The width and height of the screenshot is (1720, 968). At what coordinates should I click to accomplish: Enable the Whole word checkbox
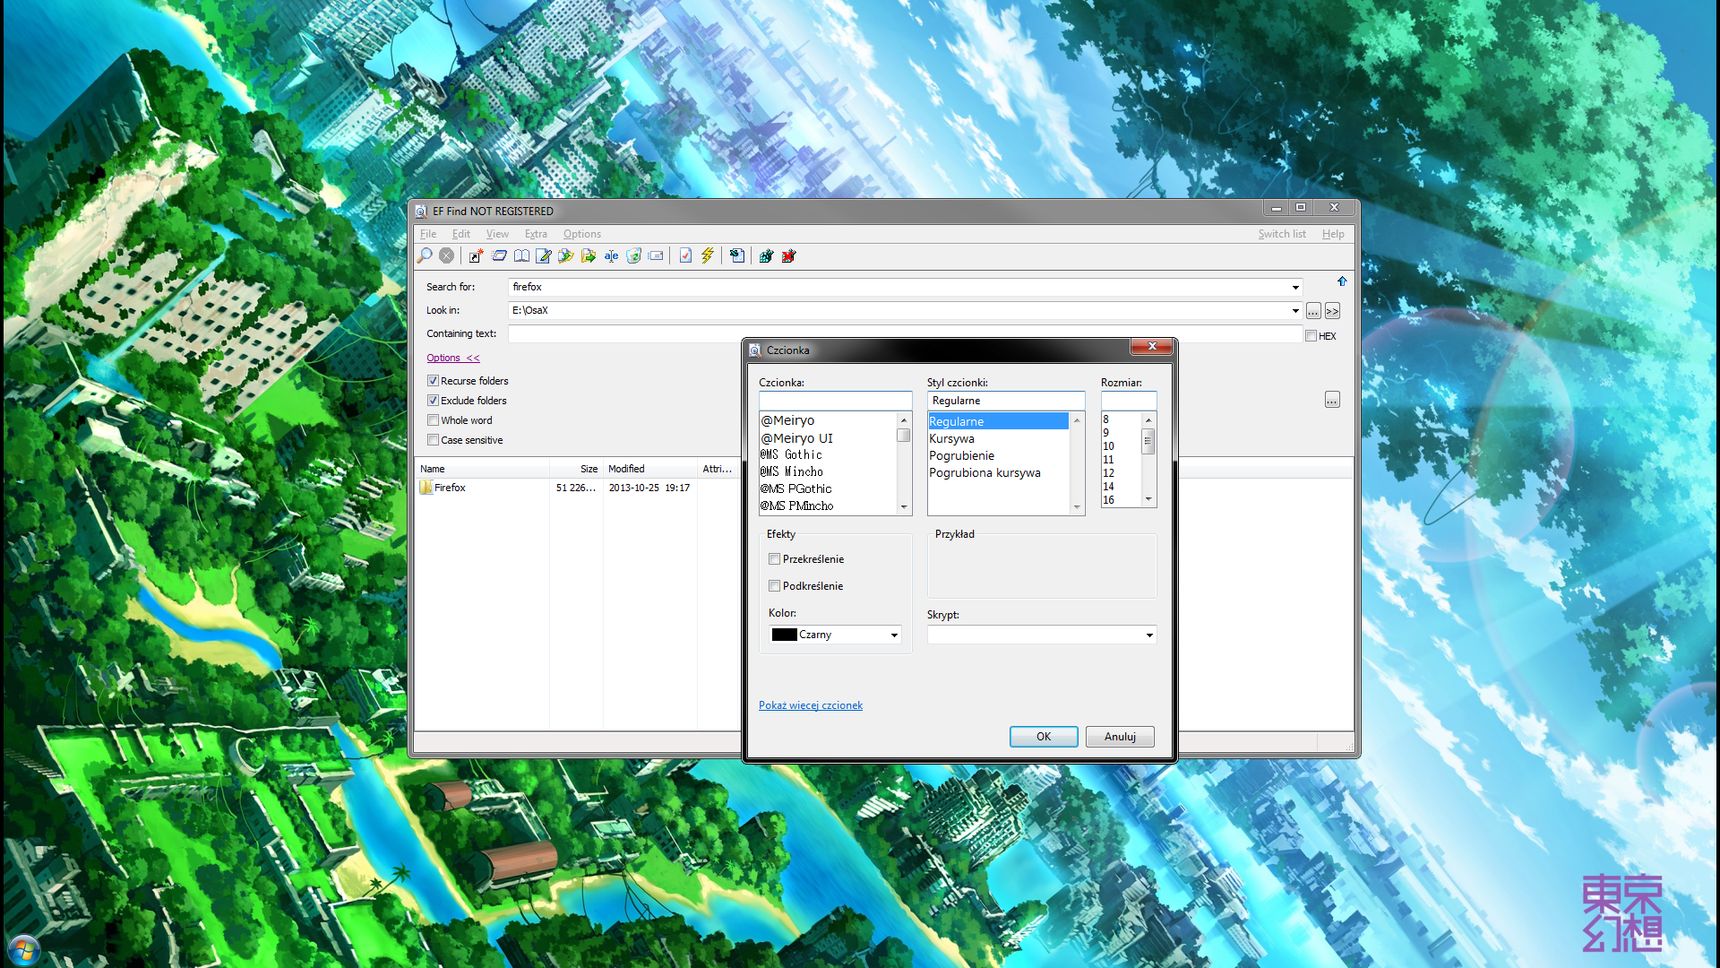click(x=433, y=421)
